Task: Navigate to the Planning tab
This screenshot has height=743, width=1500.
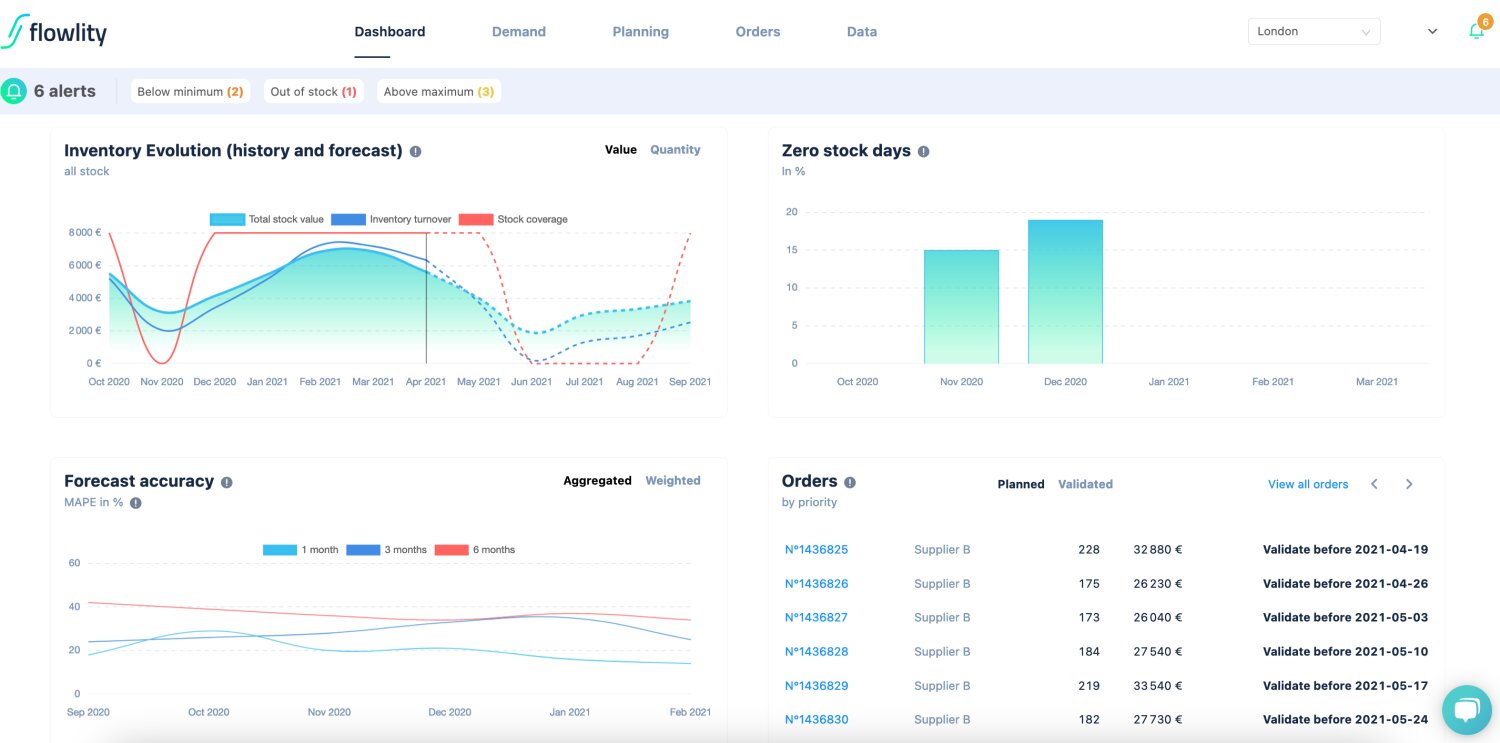Action: [640, 32]
